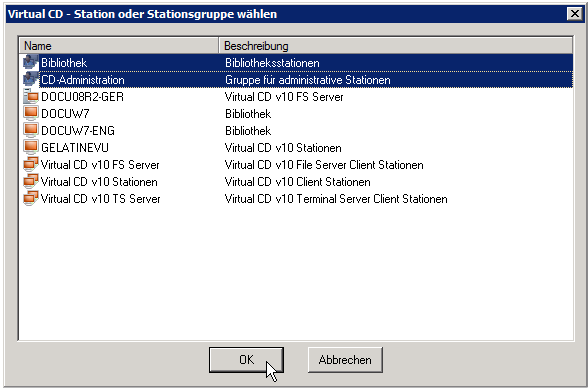
Task: Click the GELATINEVU station monitor icon
Action: point(31,147)
